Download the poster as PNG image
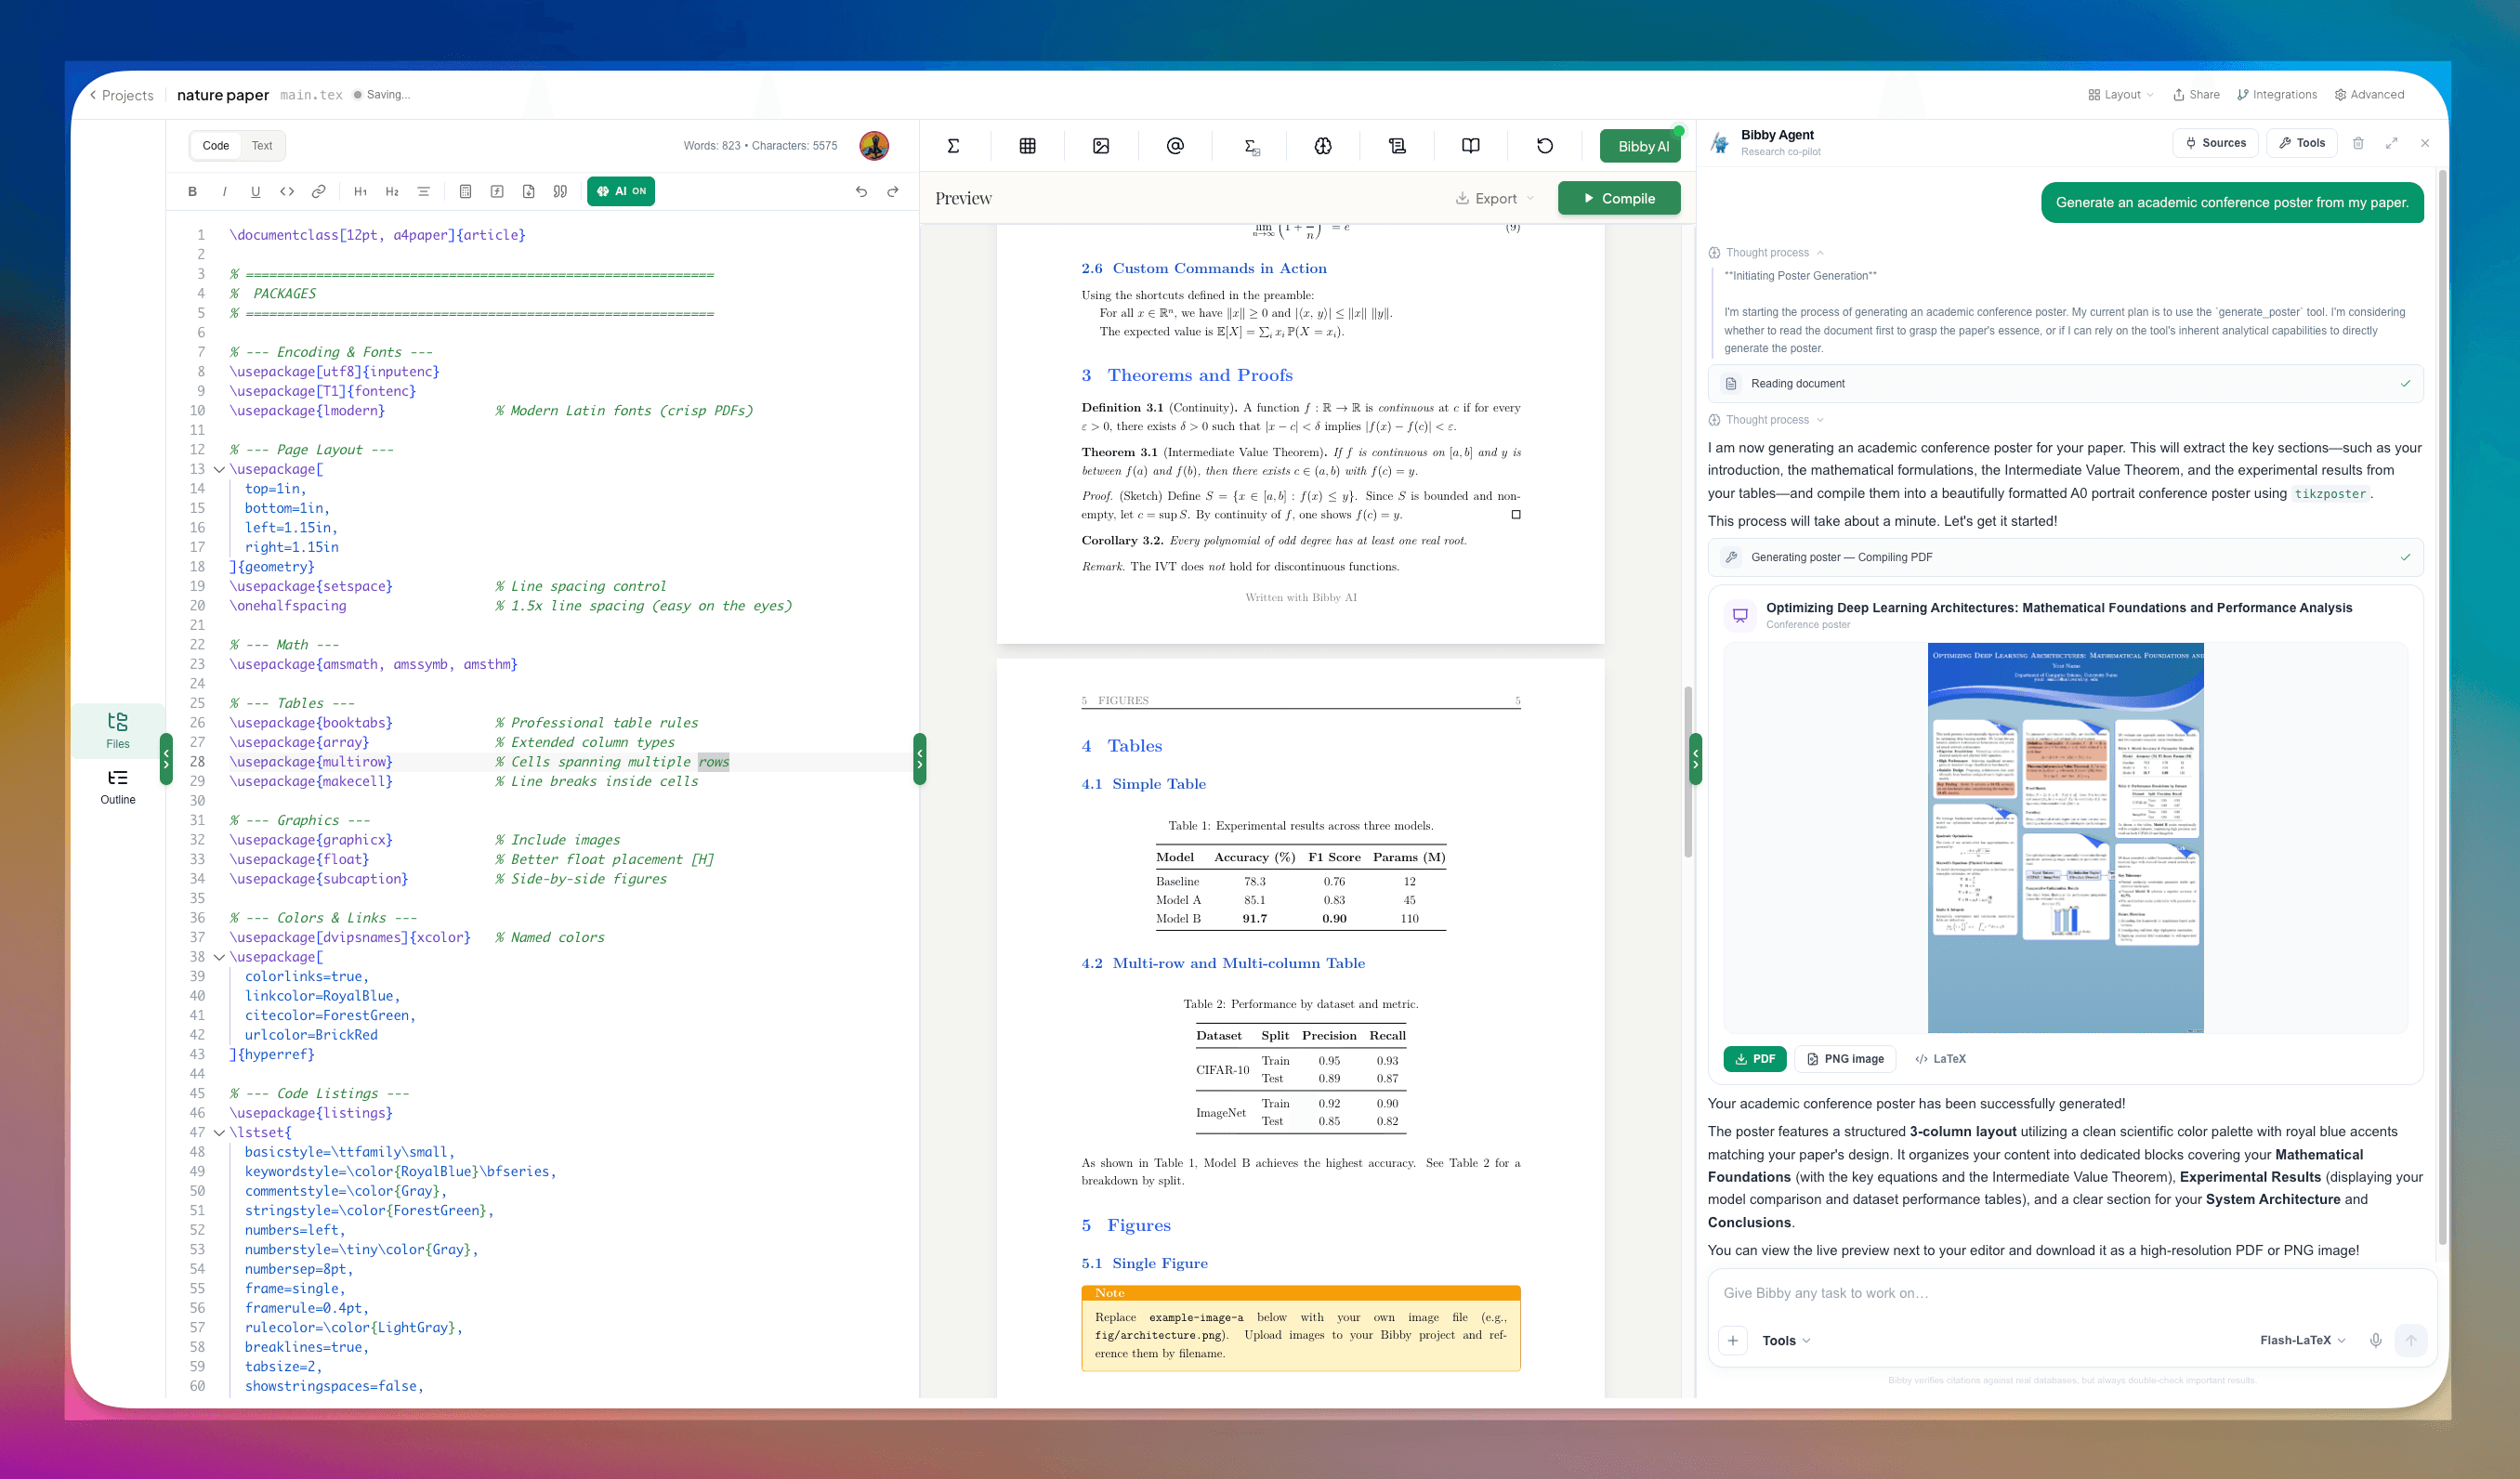 1845,1059
